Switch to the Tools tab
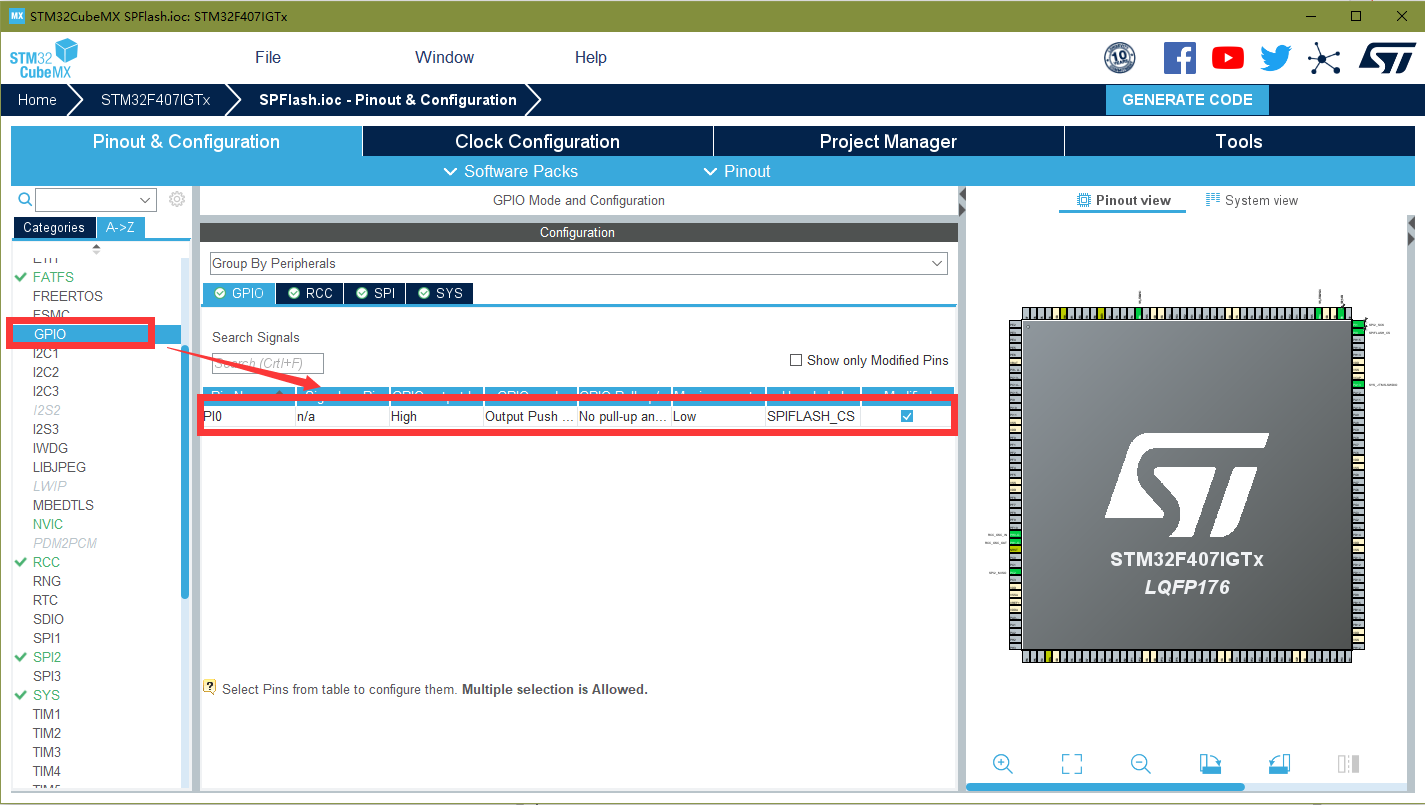1425x805 pixels. (x=1239, y=141)
